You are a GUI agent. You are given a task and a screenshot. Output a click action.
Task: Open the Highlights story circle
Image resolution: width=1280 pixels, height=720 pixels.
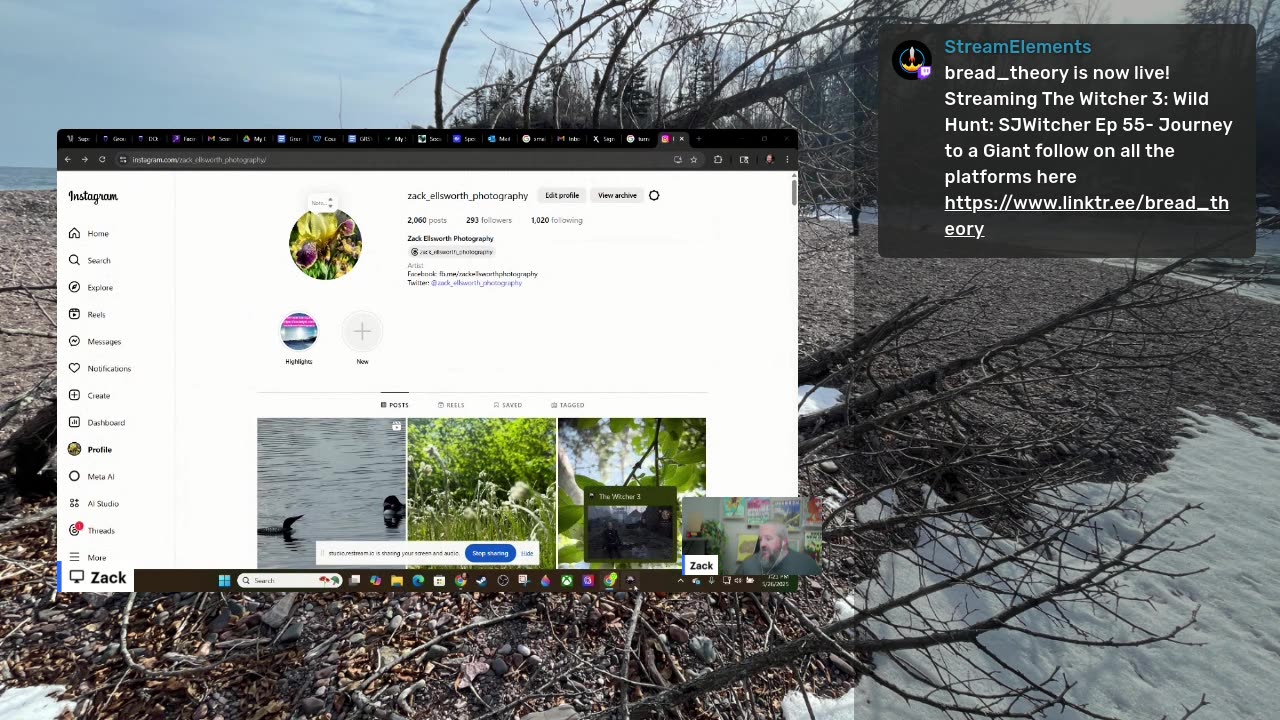click(x=298, y=332)
